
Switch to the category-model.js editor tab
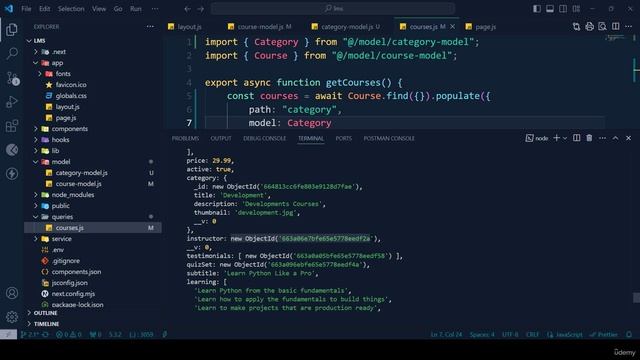tap(346, 27)
